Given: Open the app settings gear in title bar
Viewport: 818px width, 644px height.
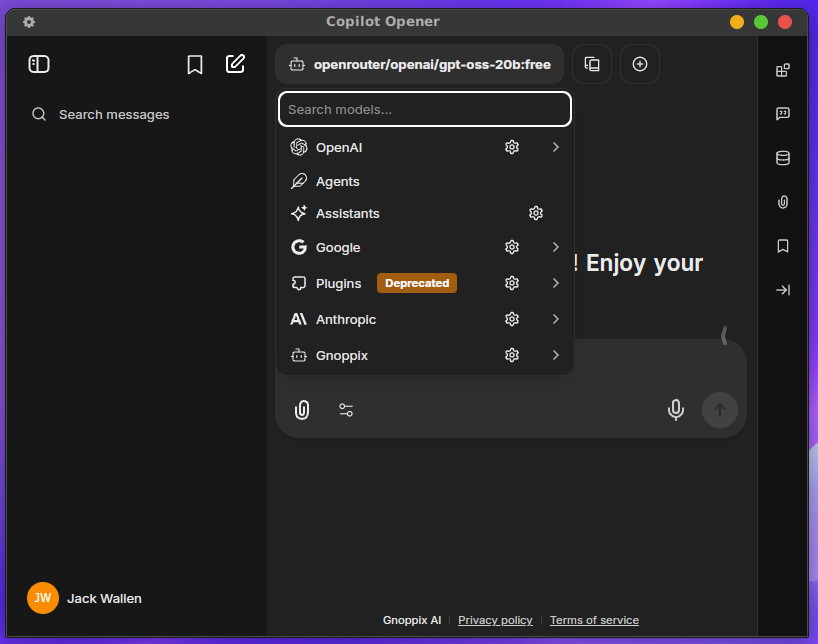Looking at the screenshot, I should pyautogui.click(x=29, y=22).
